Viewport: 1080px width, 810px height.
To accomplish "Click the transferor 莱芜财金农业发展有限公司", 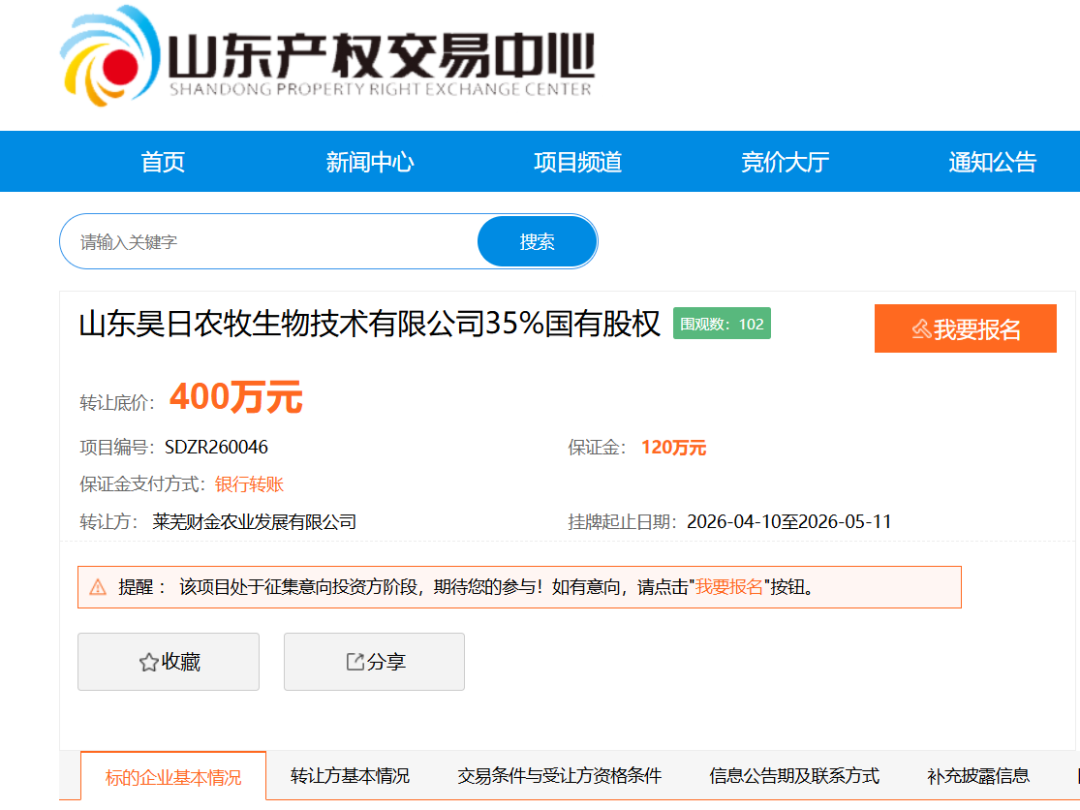I will [254, 522].
